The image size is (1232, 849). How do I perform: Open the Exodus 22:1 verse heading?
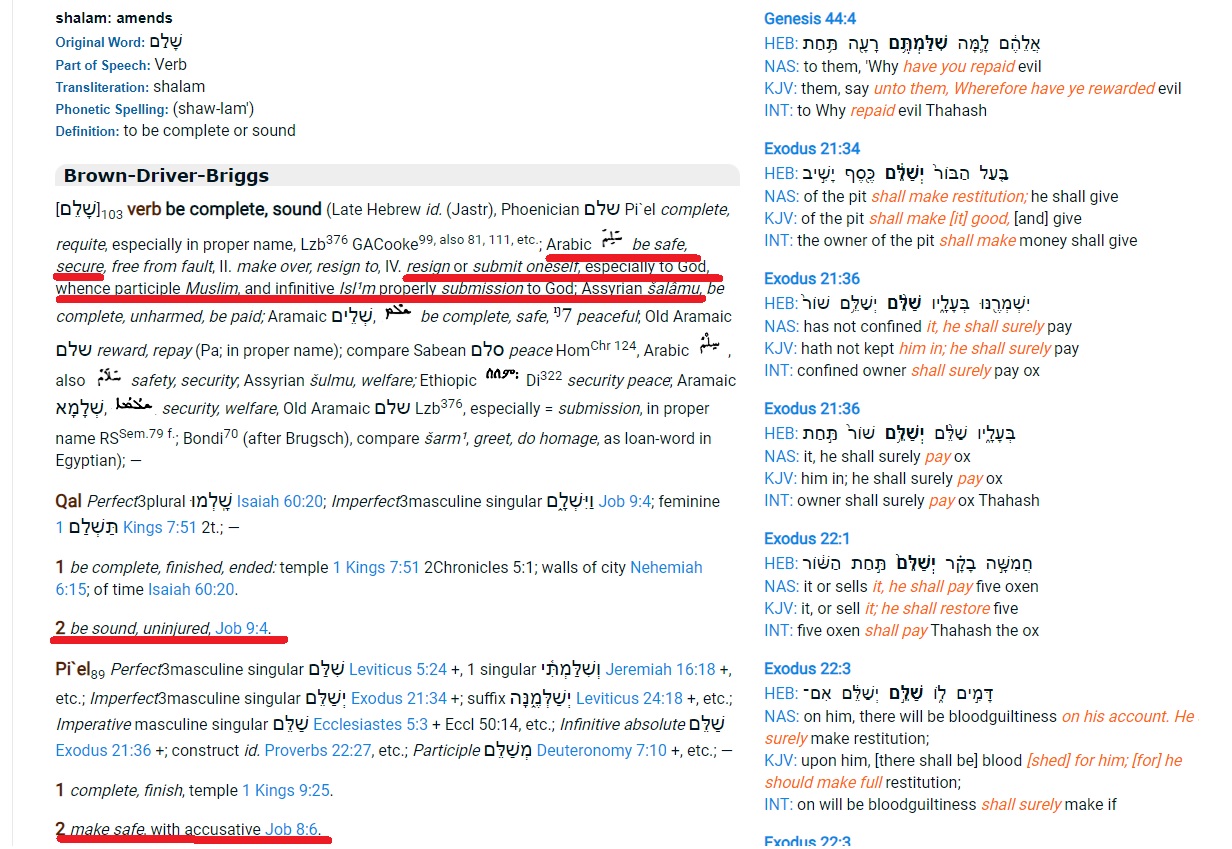(x=807, y=539)
